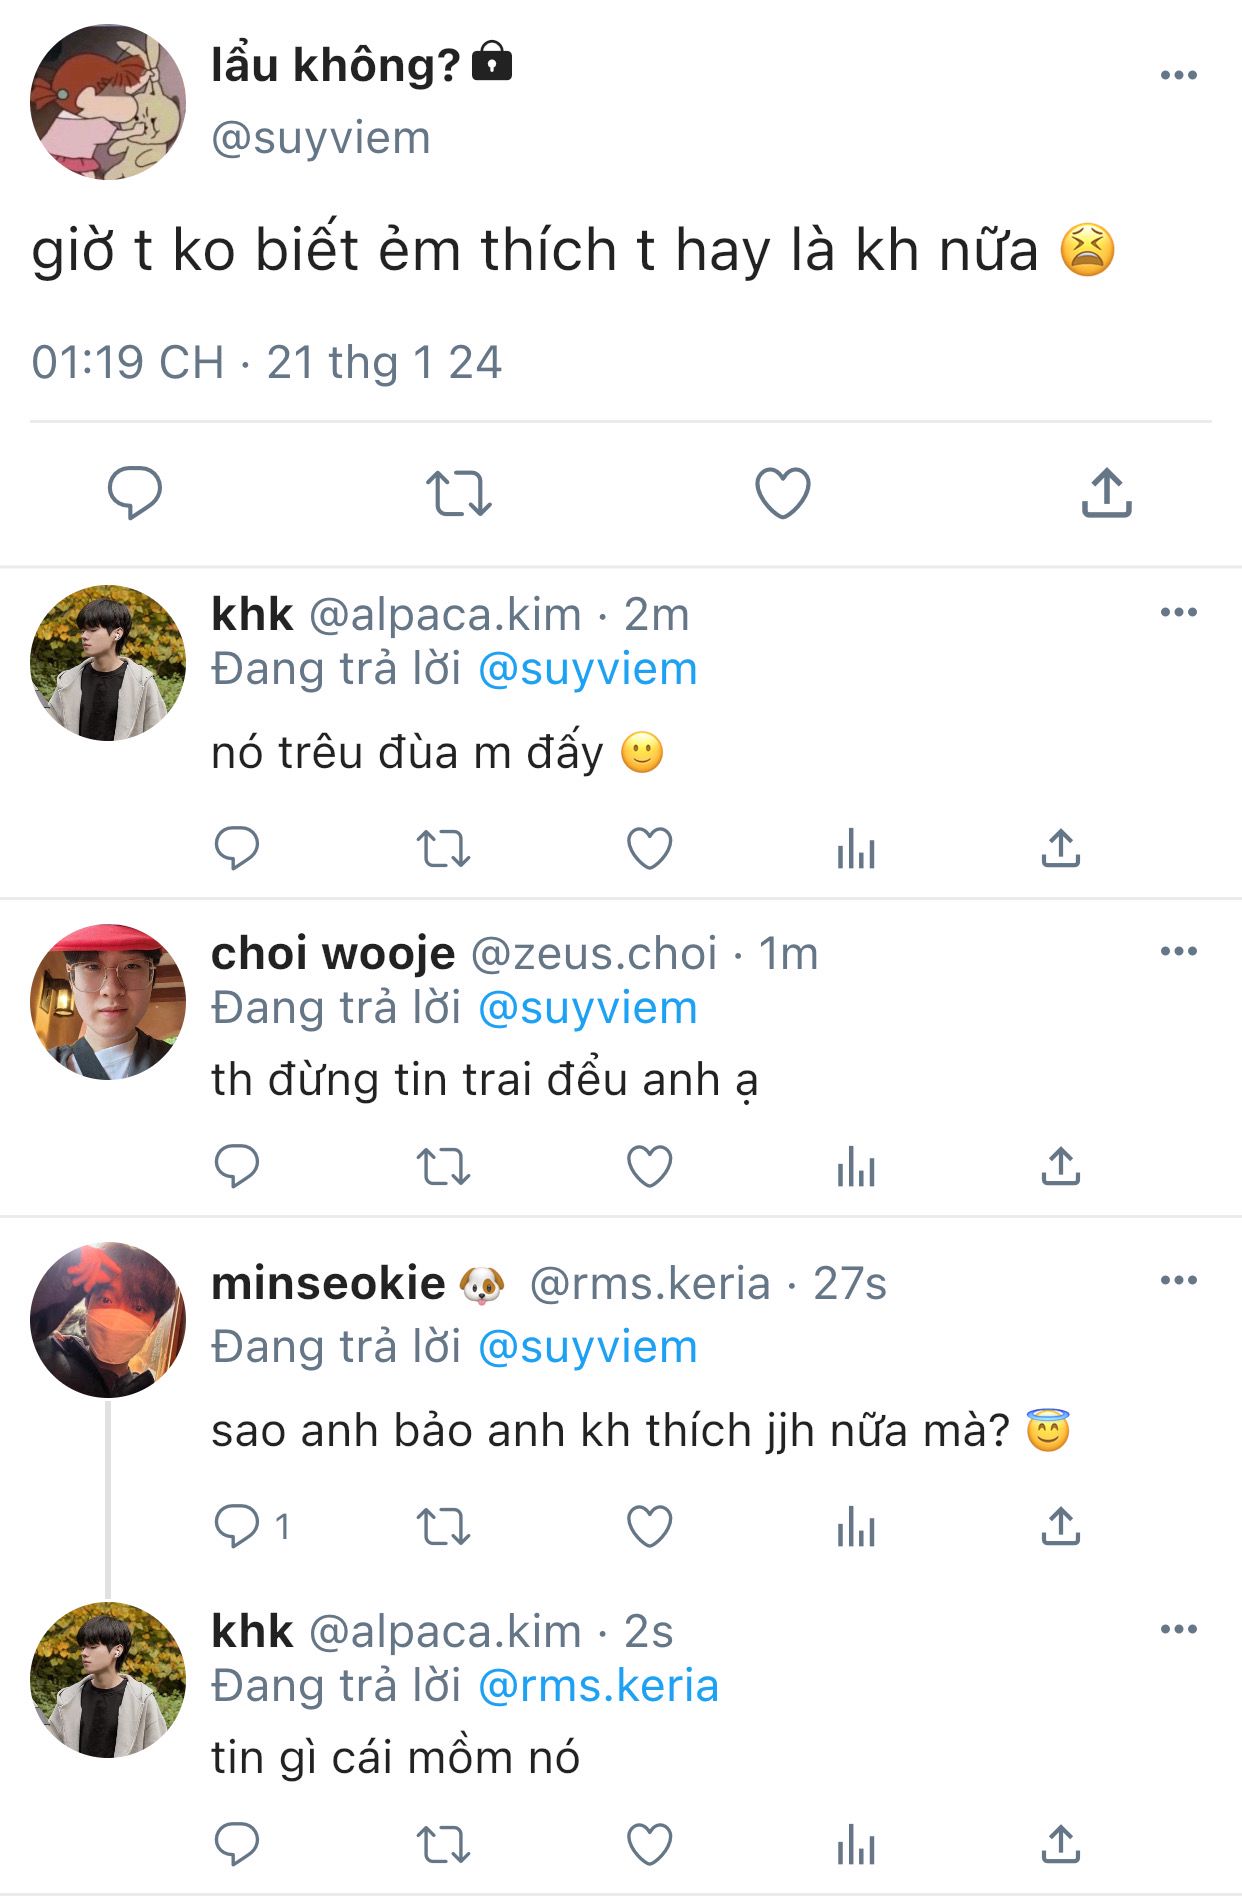Open more options on main tweet
This screenshot has height=1896, width=1242.
coord(1178,75)
